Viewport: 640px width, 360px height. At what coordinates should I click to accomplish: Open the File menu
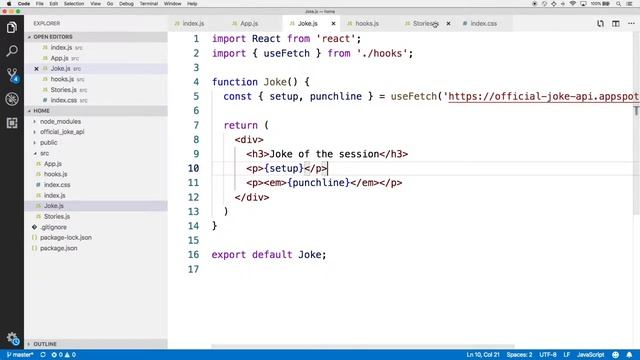[40, 4]
